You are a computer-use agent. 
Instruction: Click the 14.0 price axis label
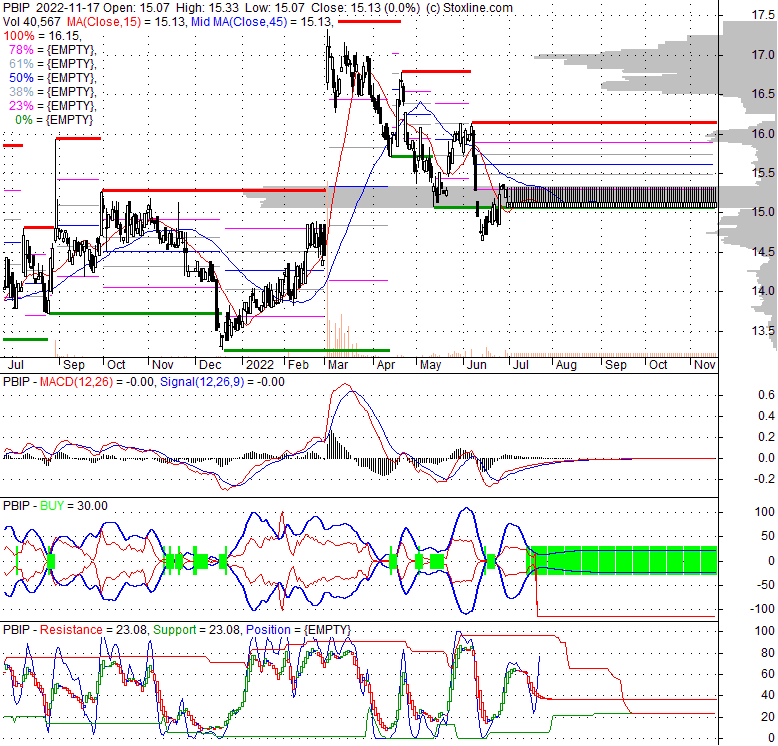click(763, 291)
